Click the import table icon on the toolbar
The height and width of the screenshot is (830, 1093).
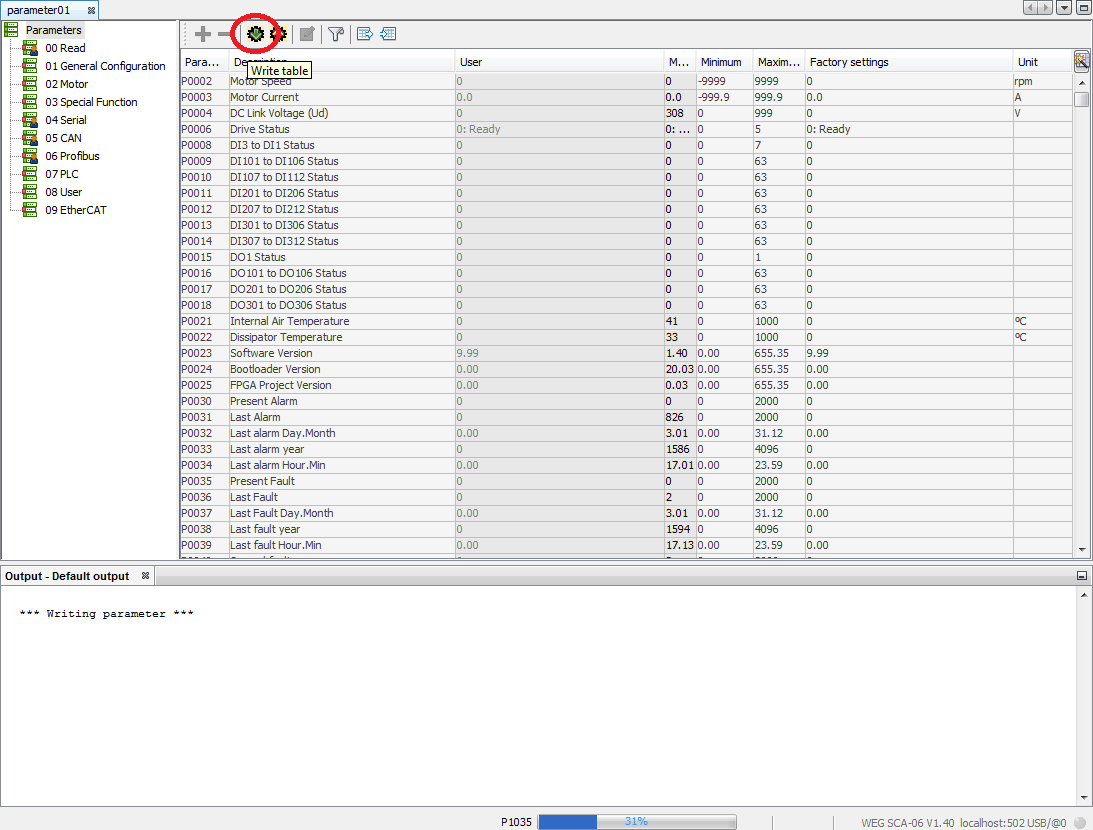(388, 33)
